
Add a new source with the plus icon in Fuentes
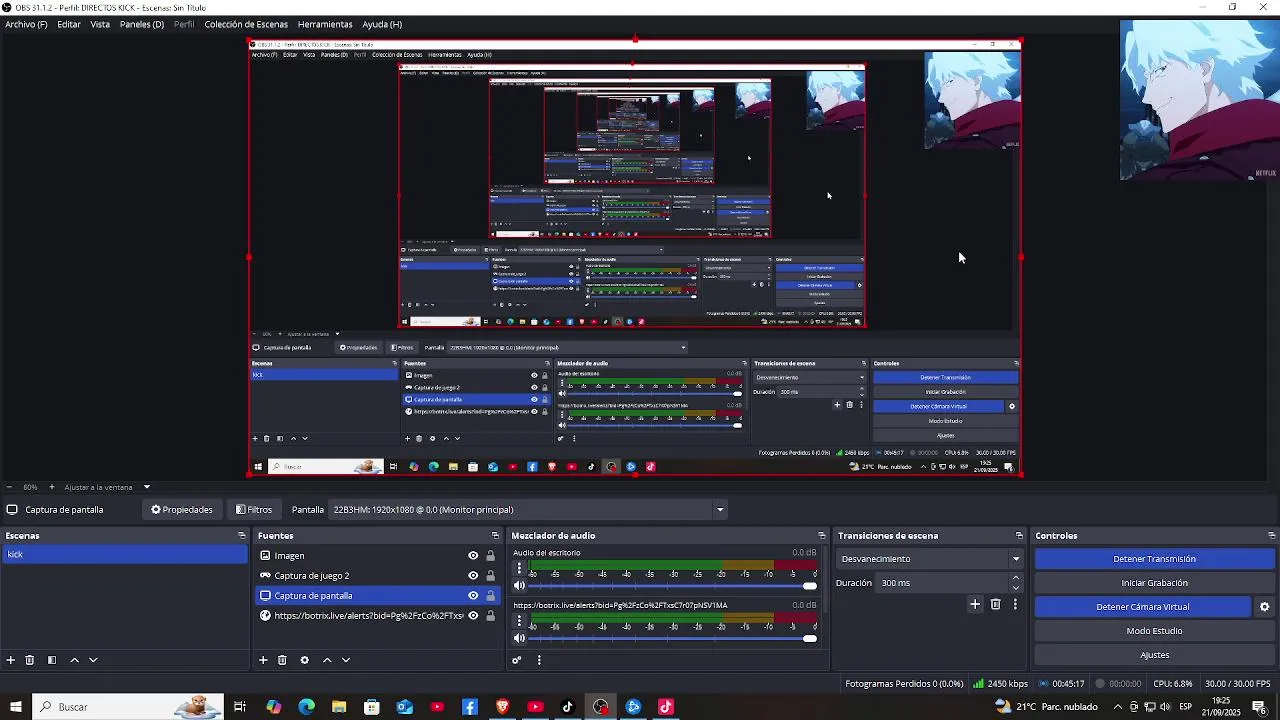coord(263,660)
